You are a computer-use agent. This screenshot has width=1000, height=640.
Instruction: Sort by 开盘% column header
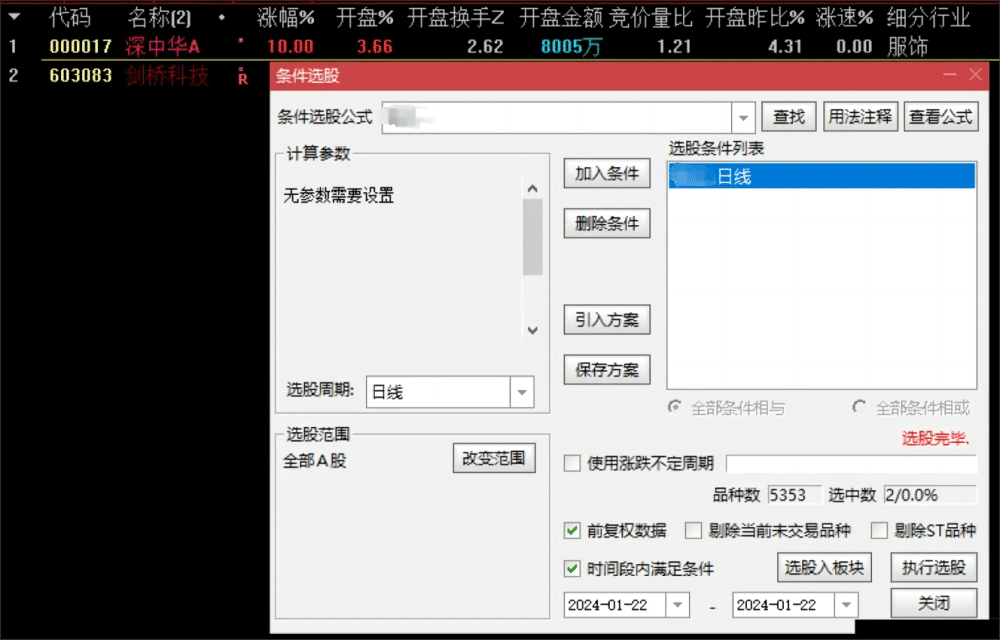[365, 18]
